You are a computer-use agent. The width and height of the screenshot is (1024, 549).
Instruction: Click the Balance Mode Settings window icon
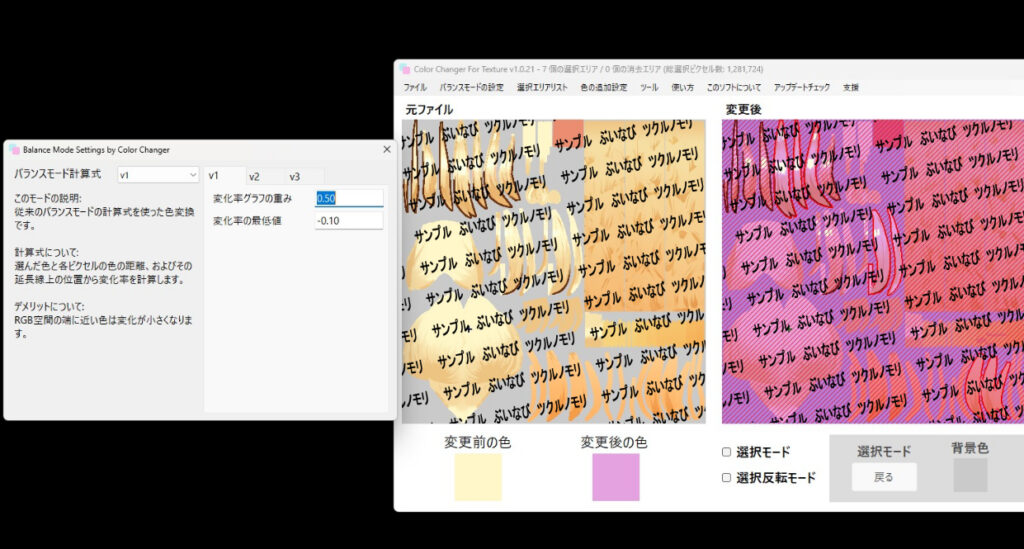(x=15, y=150)
